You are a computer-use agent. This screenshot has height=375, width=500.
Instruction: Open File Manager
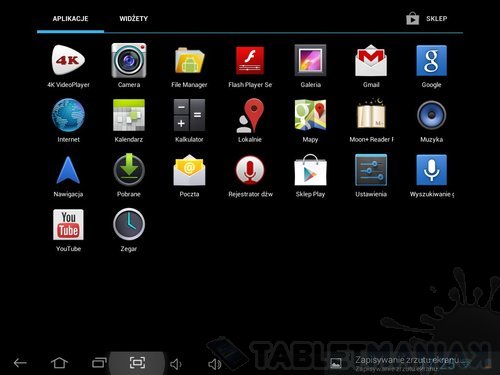pos(189,66)
